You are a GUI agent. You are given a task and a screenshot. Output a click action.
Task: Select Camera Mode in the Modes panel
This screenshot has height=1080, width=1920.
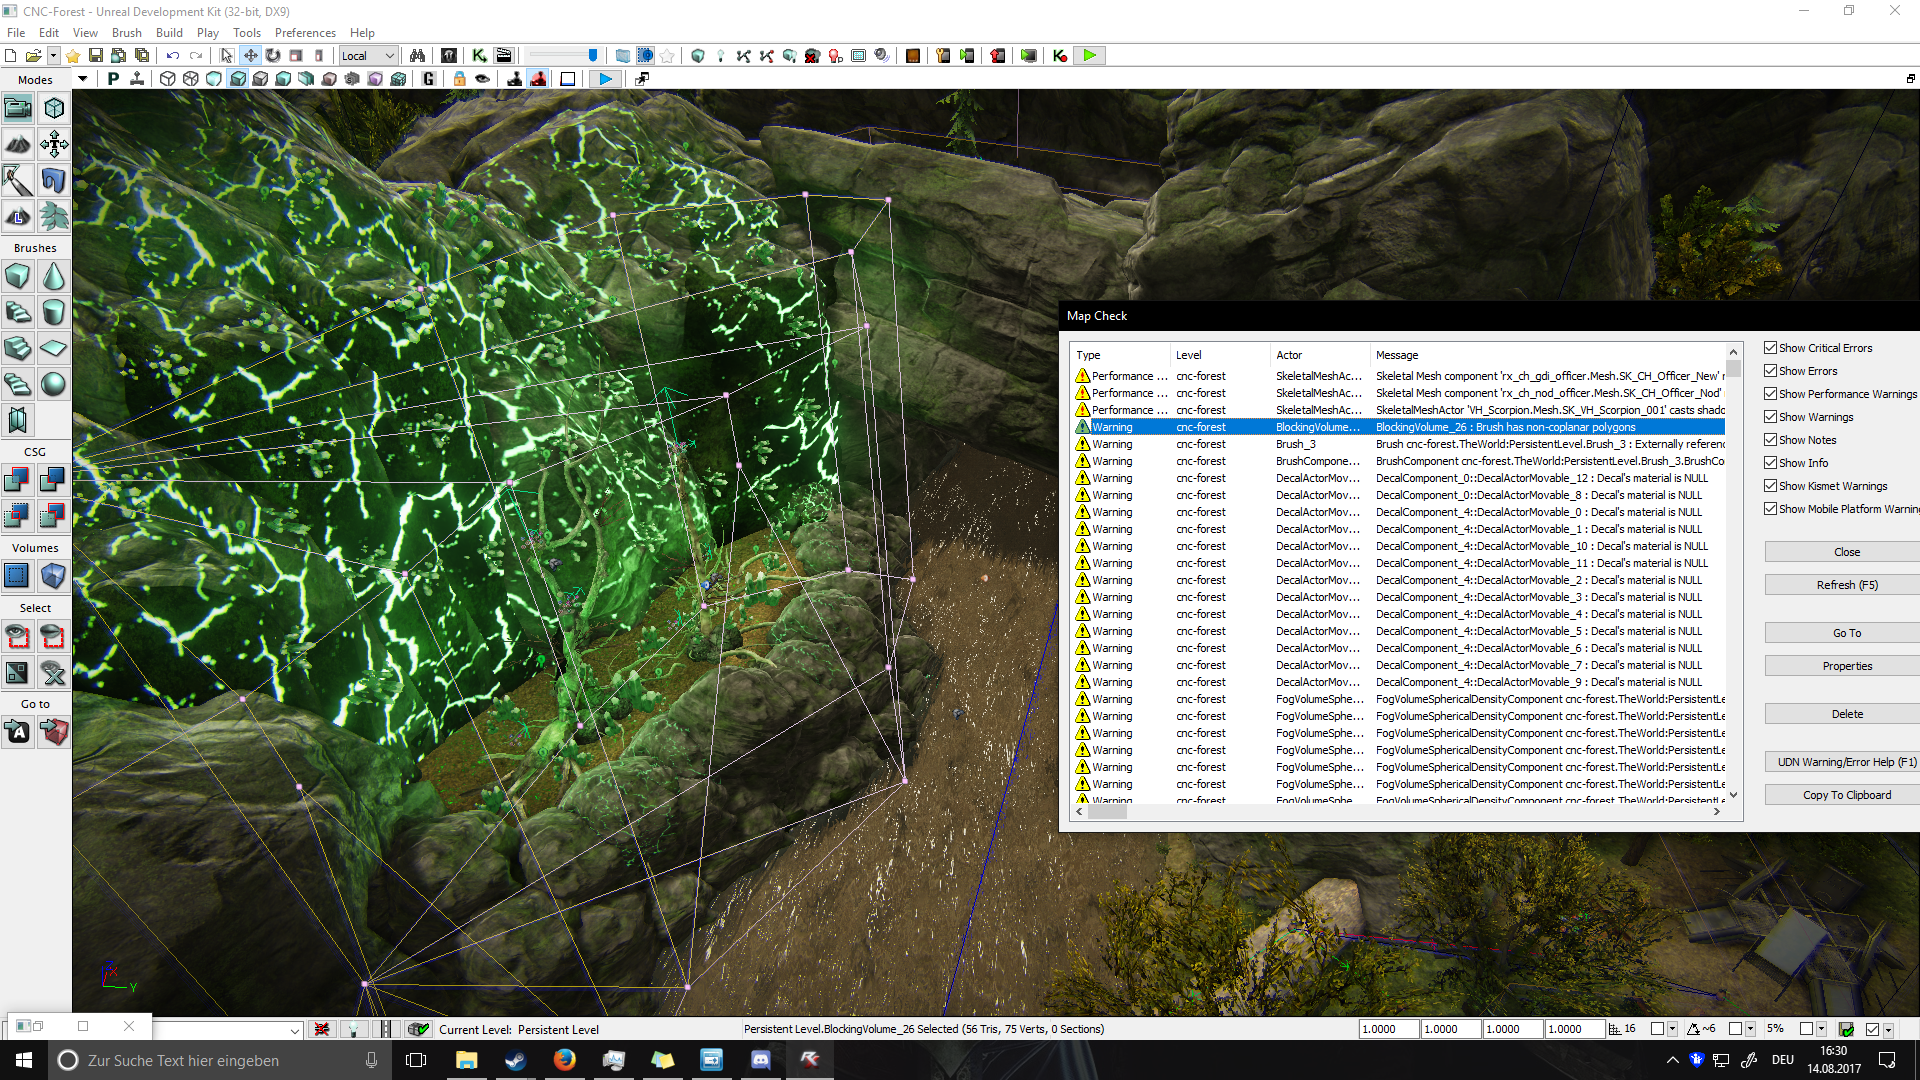click(x=18, y=108)
